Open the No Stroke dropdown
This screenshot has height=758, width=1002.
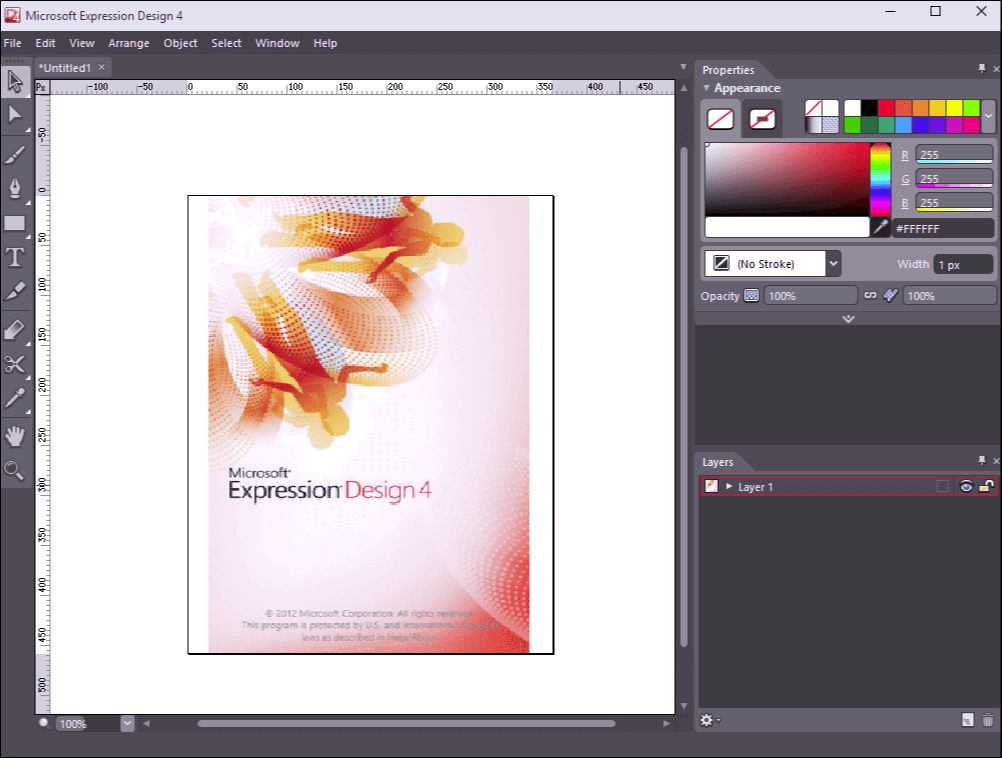[x=833, y=263]
